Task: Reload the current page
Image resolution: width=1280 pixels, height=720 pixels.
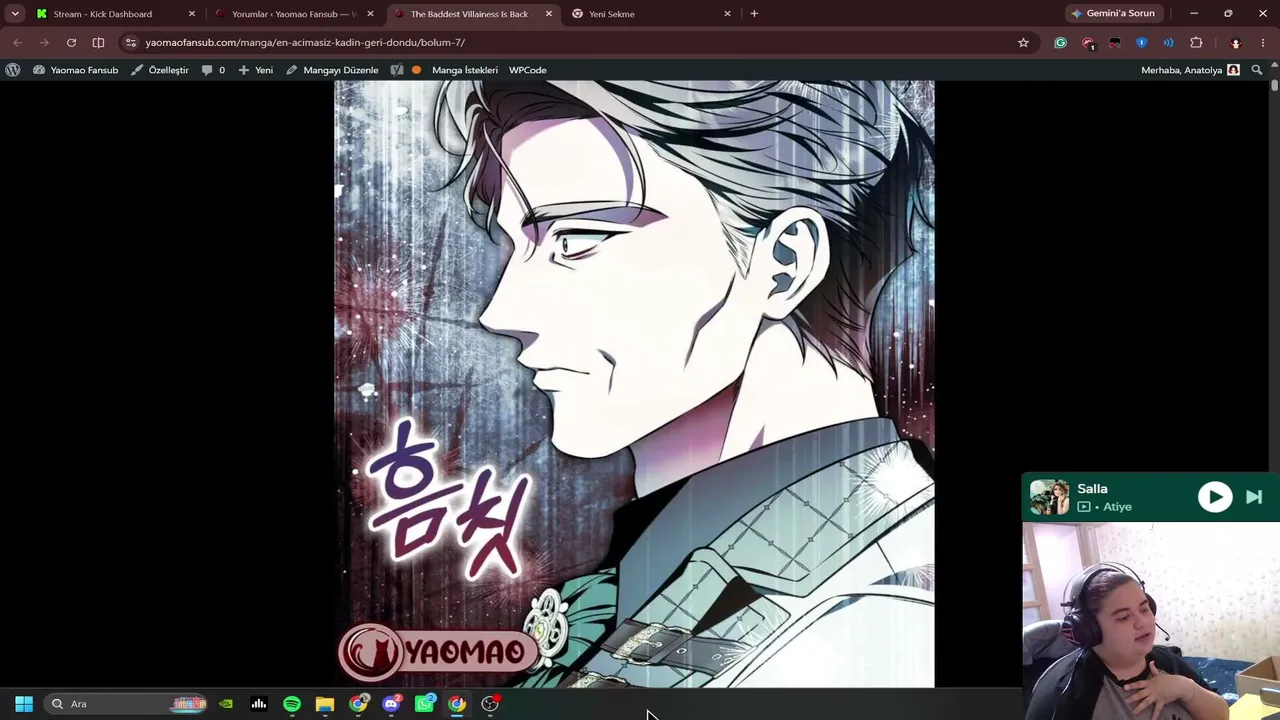Action: pyautogui.click(x=71, y=43)
